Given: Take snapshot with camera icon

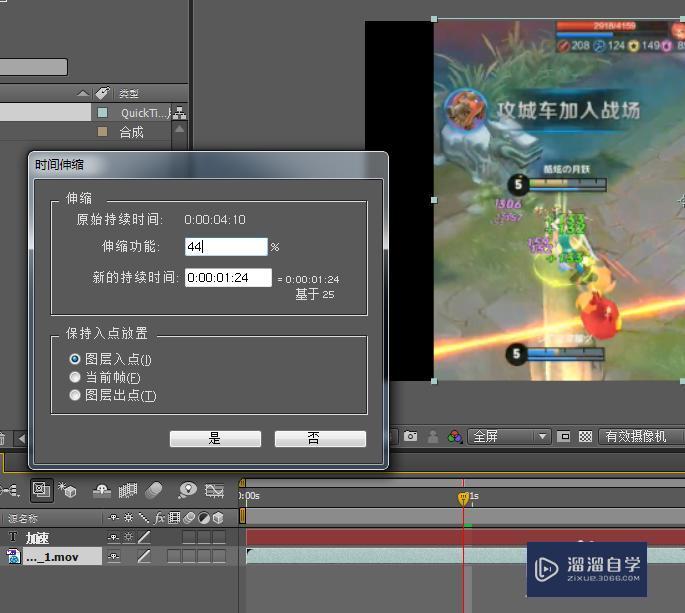Looking at the screenshot, I should tap(410, 436).
